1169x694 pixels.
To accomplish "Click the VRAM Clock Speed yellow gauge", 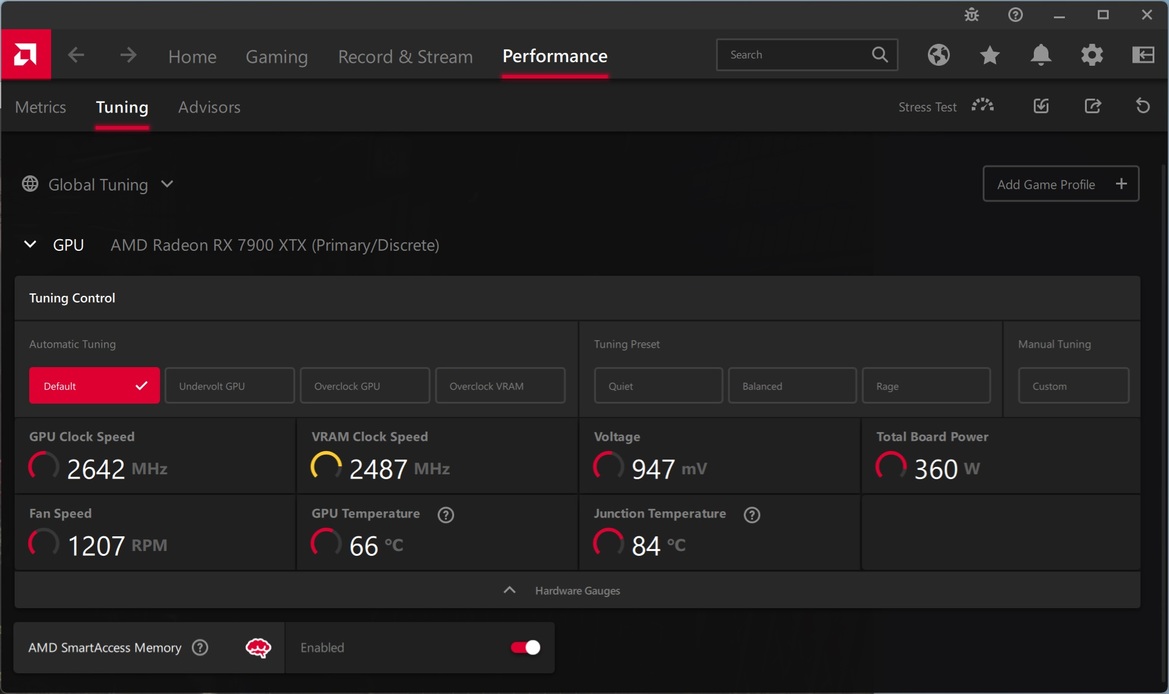I will pyautogui.click(x=326, y=467).
